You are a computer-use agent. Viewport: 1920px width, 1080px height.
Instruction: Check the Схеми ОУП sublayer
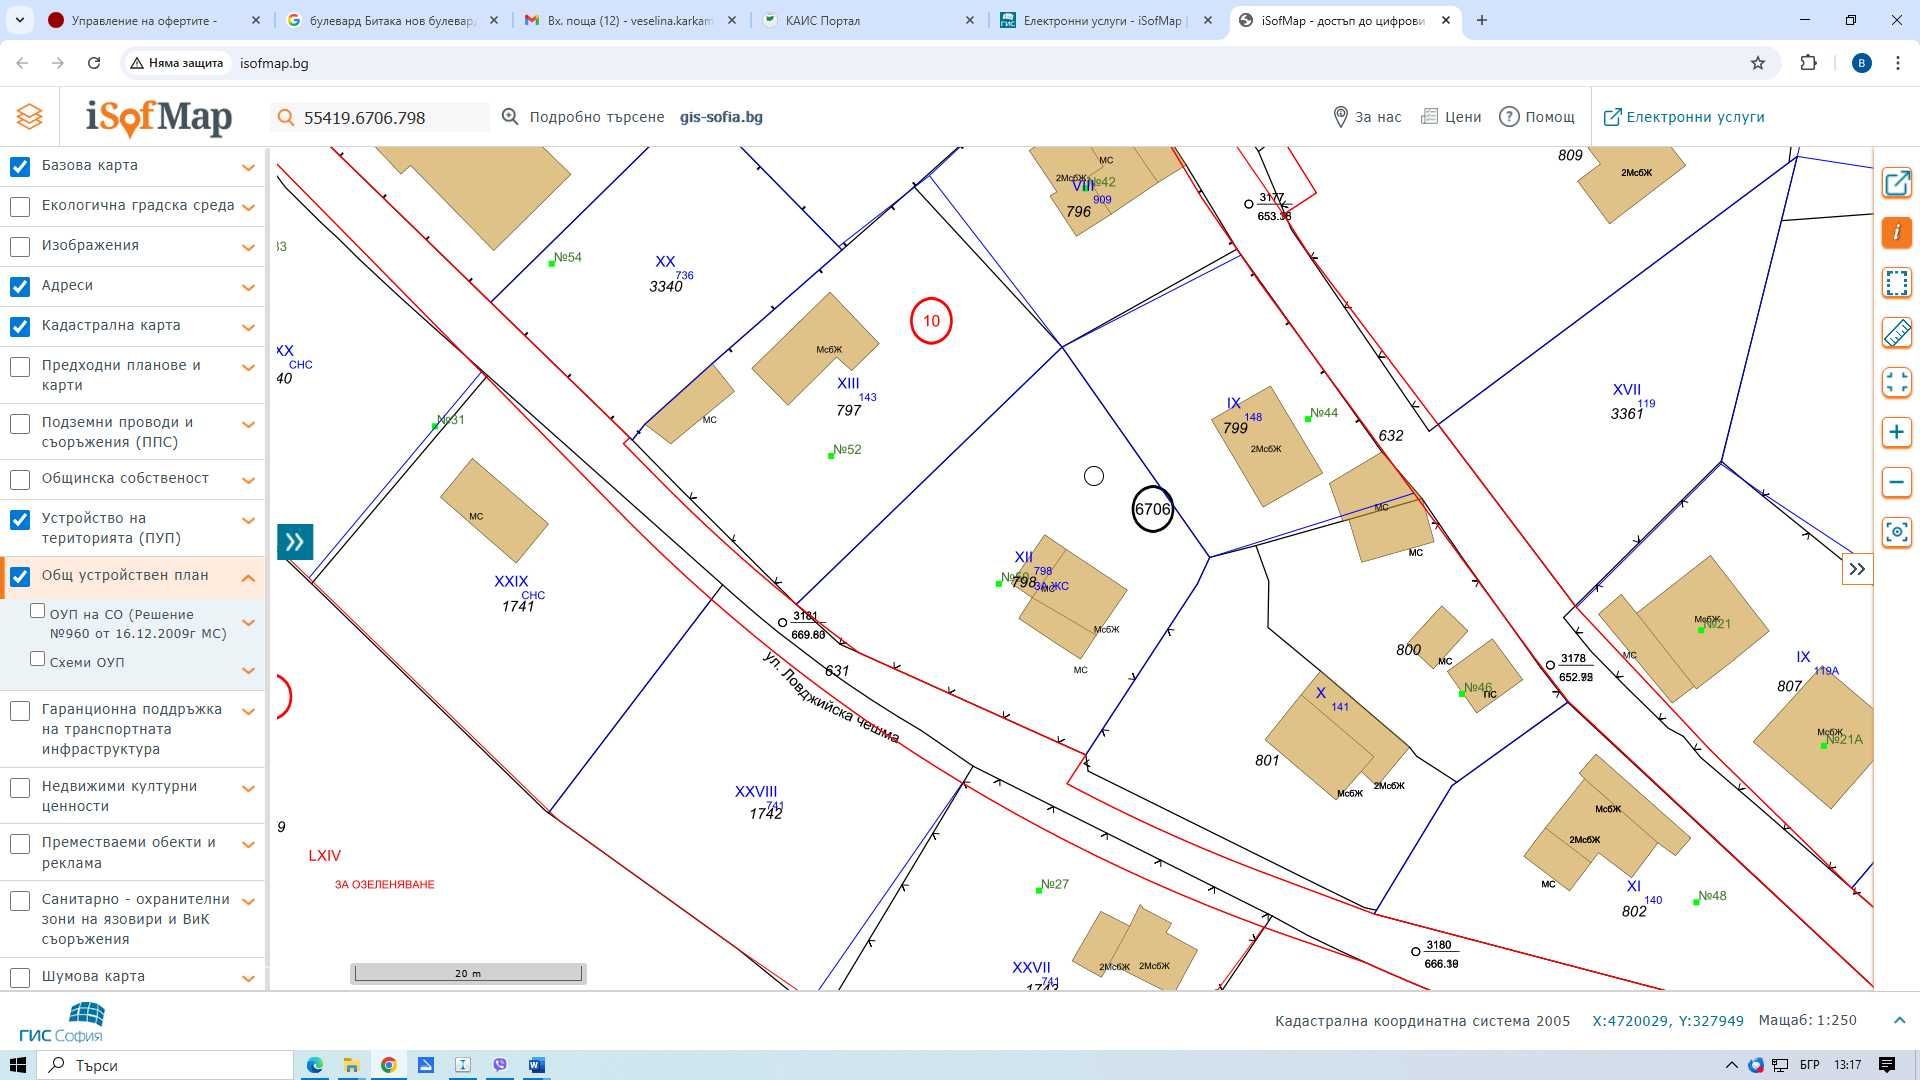tap(38, 658)
